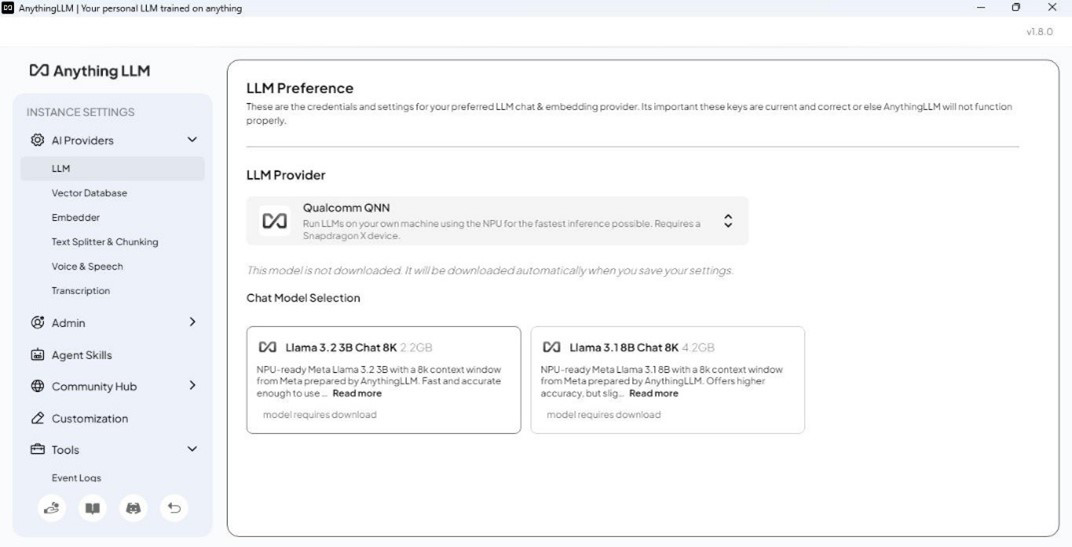Click the back arrow icon button
The width and height of the screenshot is (1072, 547).
click(x=174, y=508)
